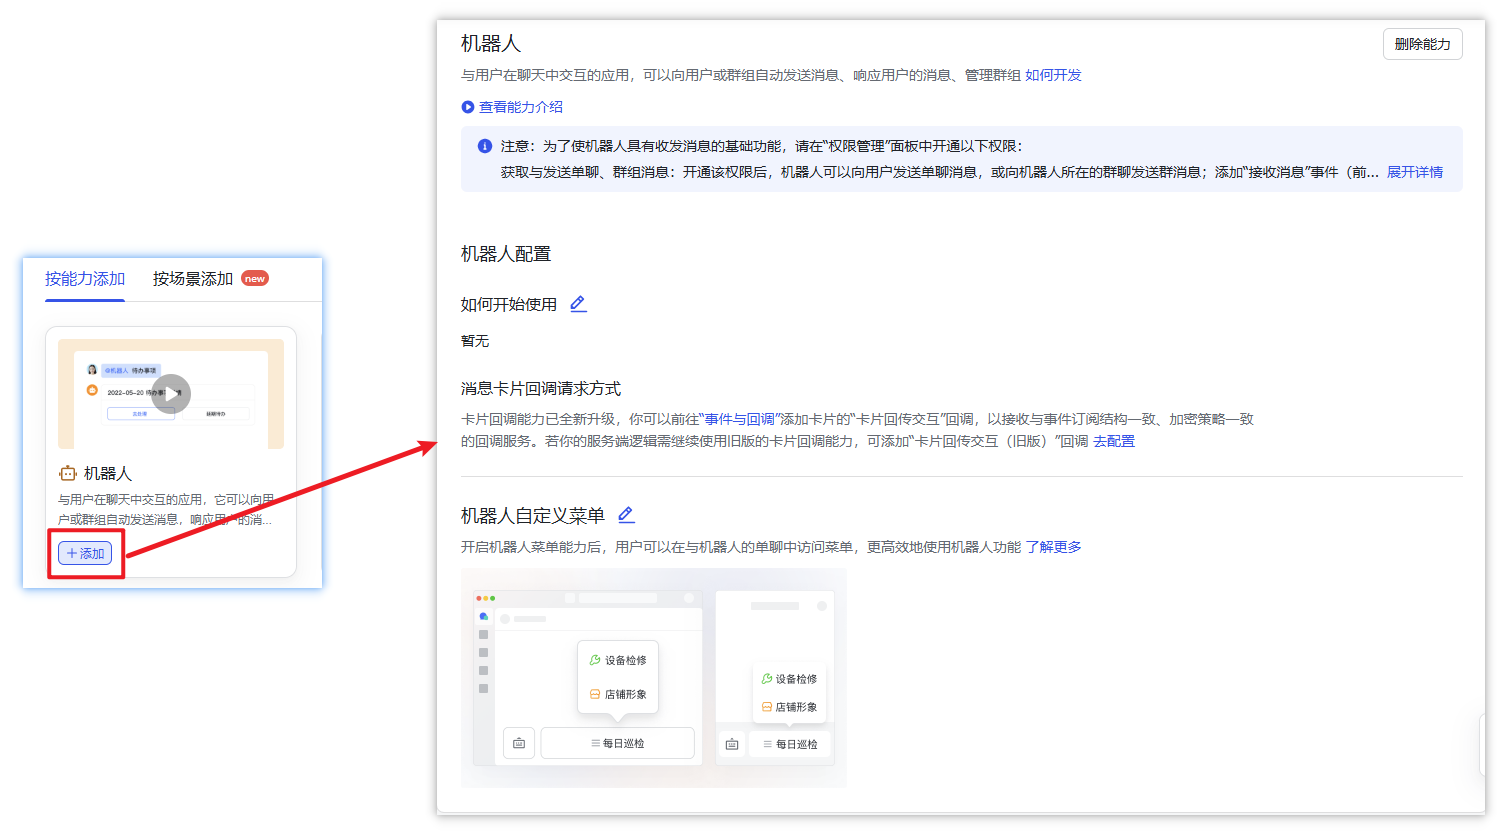Viewport: 1512px width, 835px height.
Task: Click the 暂无 text under 如何开始使用
Action: click(x=475, y=341)
